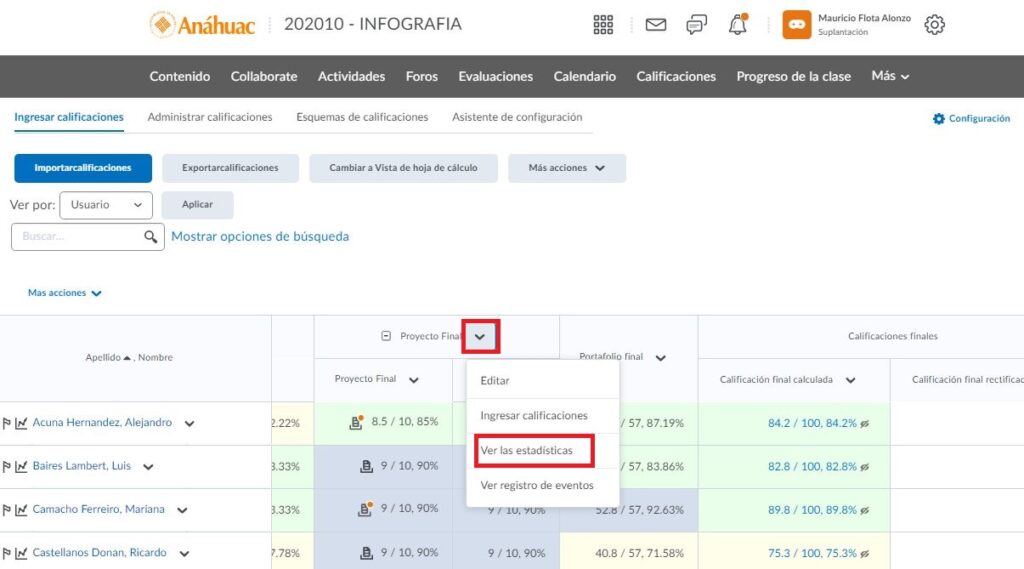Click the settings gear icon beside the user name
The height and width of the screenshot is (569, 1024).
[x=934, y=25]
